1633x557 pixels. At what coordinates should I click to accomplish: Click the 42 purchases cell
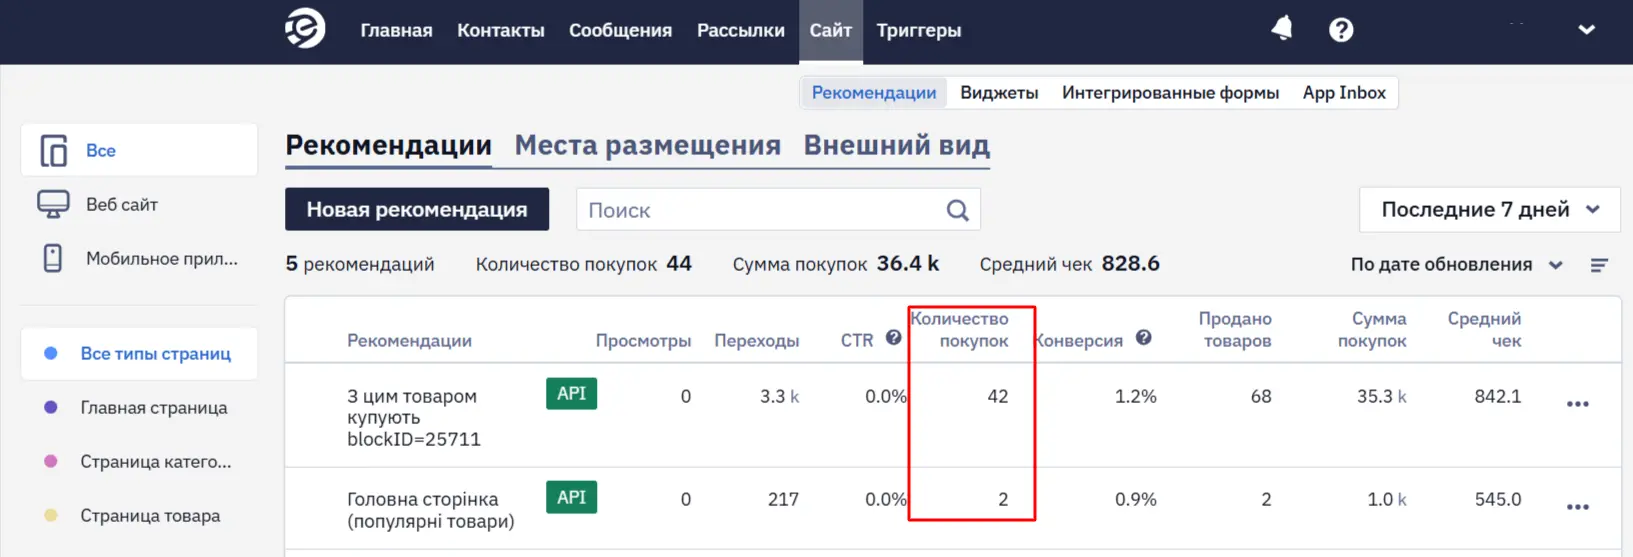click(x=997, y=397)
